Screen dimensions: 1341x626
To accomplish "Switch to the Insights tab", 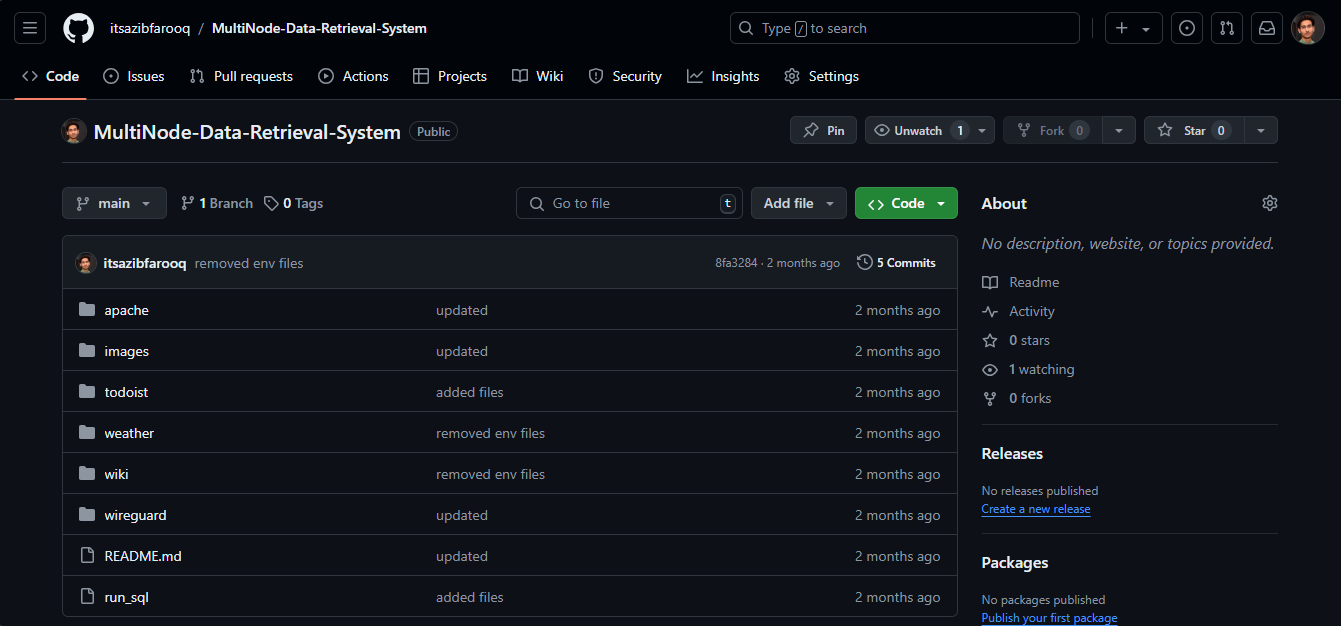I will 723,76.
